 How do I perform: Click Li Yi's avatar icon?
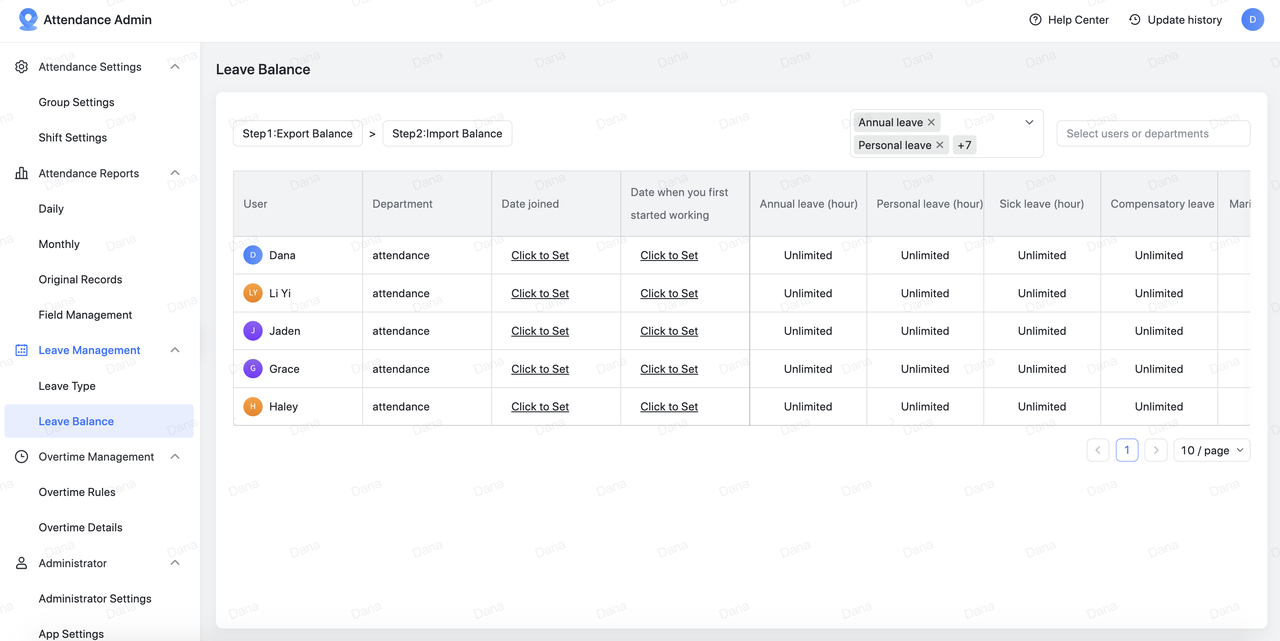(x=253, y=293)
